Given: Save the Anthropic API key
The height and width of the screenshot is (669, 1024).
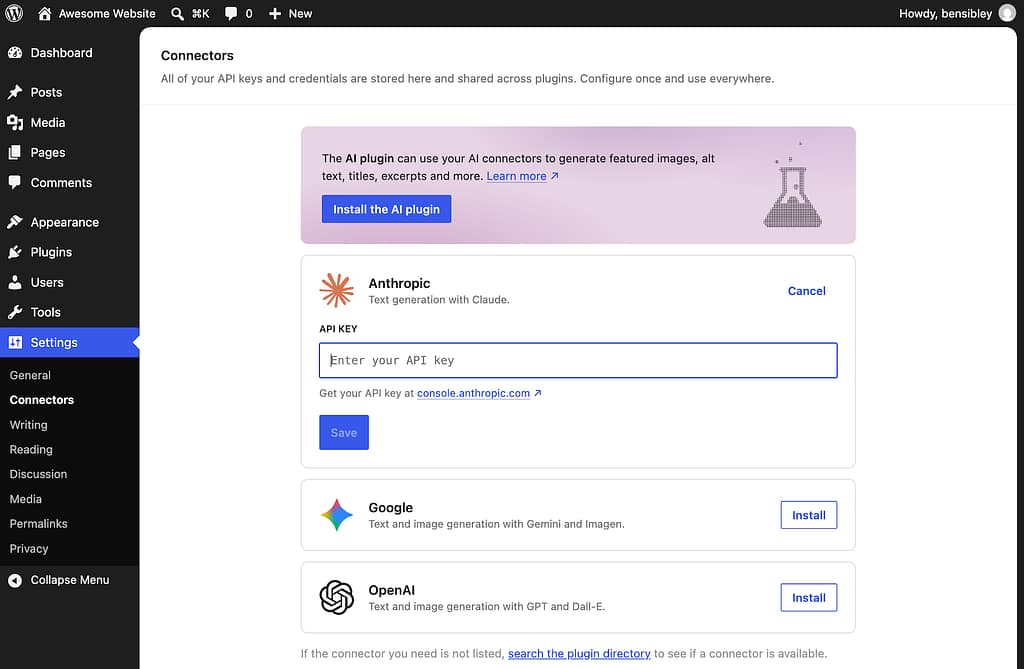Looking at the screenshot, I should (344, 432).
